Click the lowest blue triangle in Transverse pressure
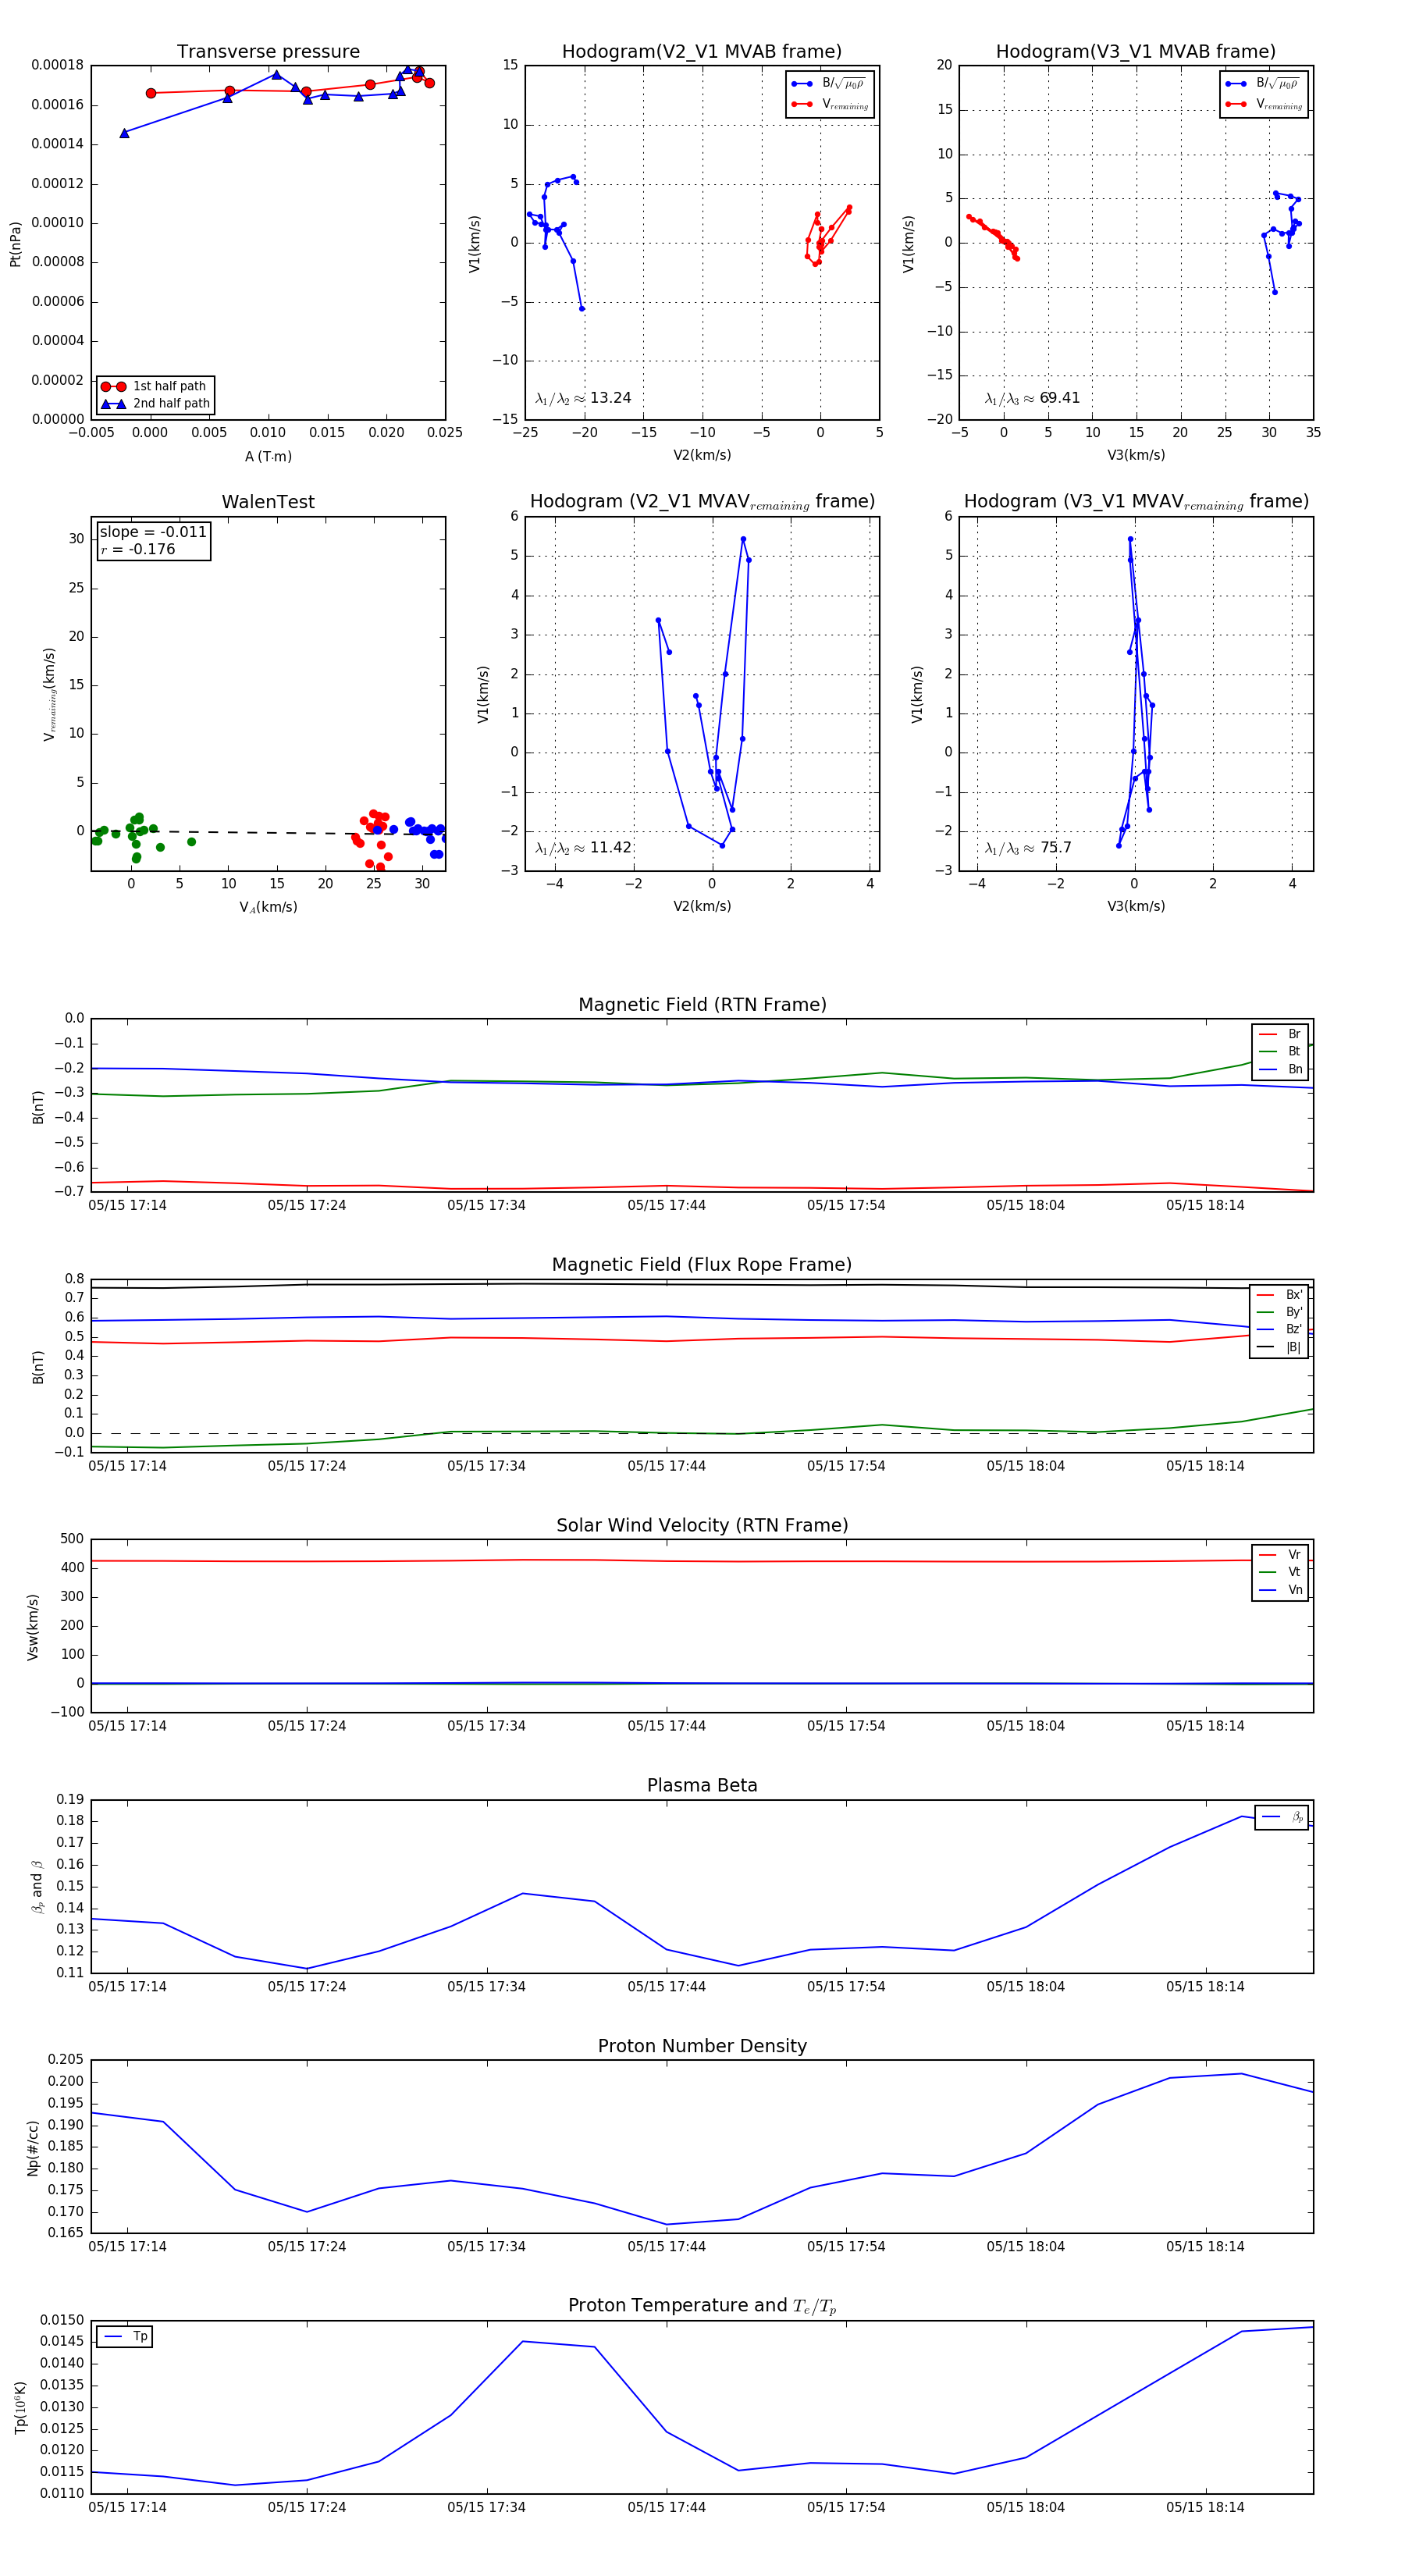This screenshot has width=1405, height=2576. 124,133
